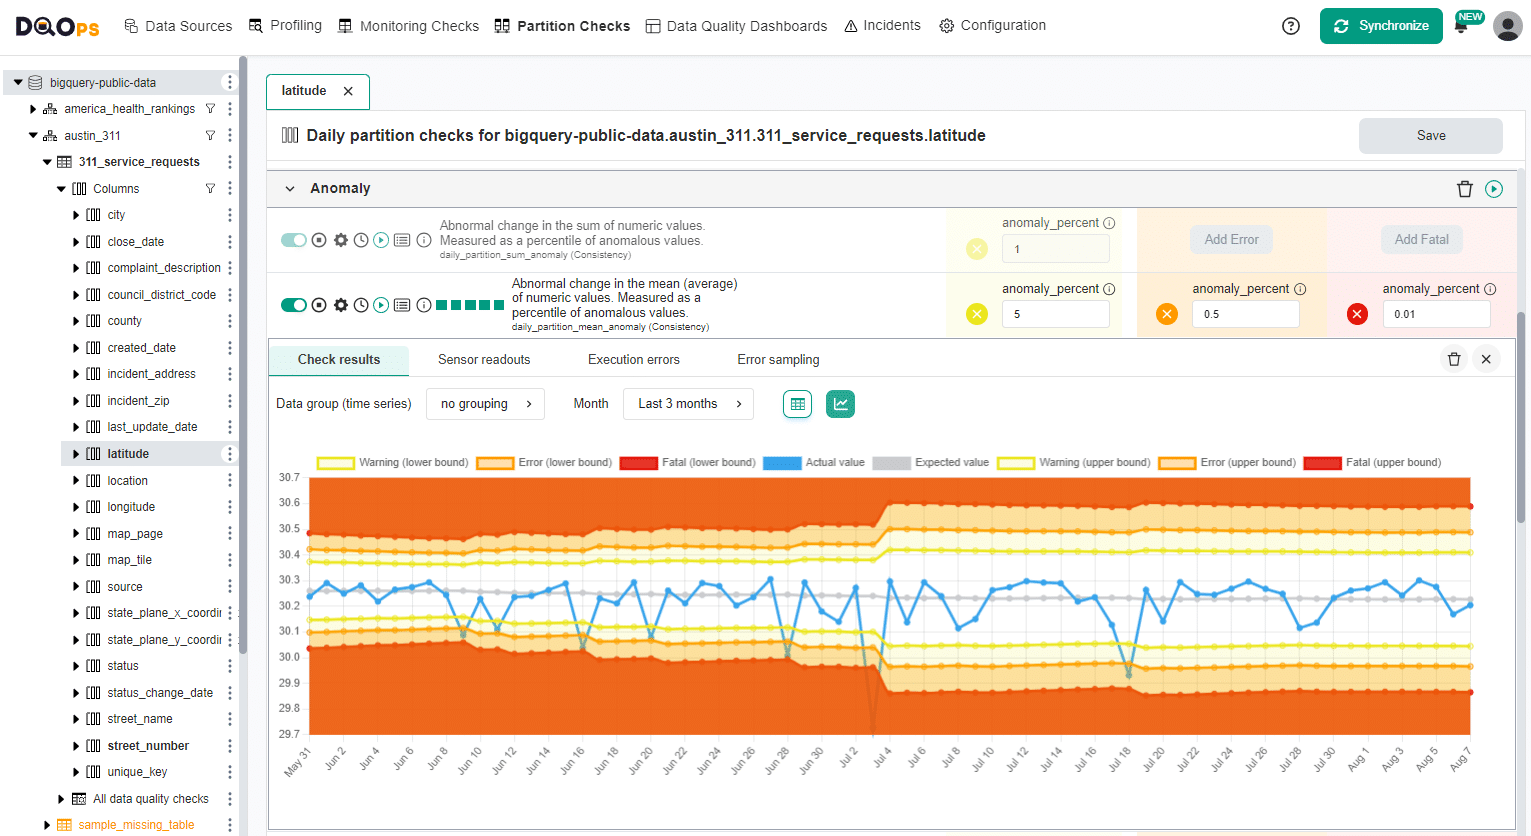Open Data Sources menu
The height and width of the screenshot is (836, 1531).
[178, 26]
